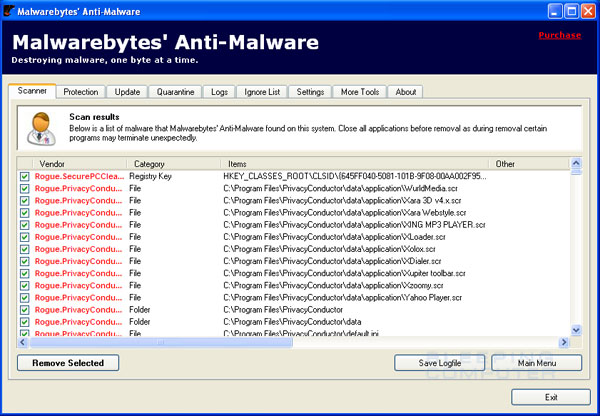Click the Exit button

[x=551, y=397]
